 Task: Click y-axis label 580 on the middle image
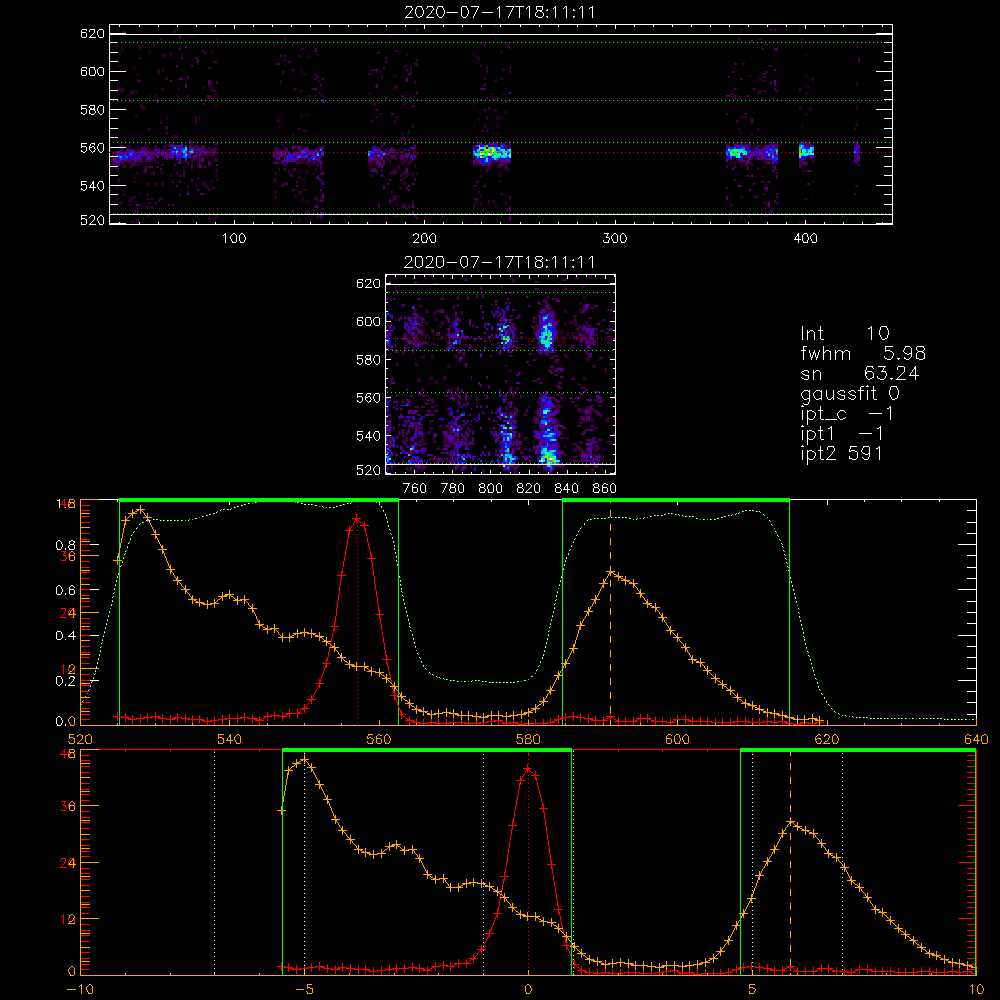click(x=369, y=360)
